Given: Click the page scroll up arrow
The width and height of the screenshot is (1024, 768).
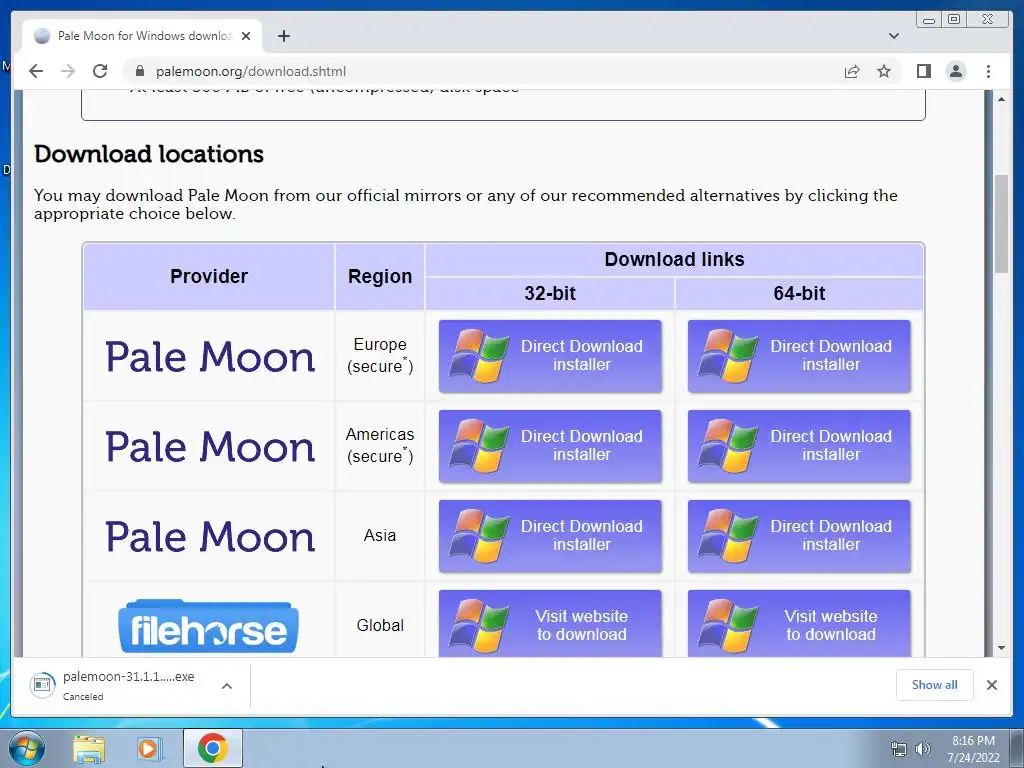Looking at the screenshot, I should coord(1001,99).
